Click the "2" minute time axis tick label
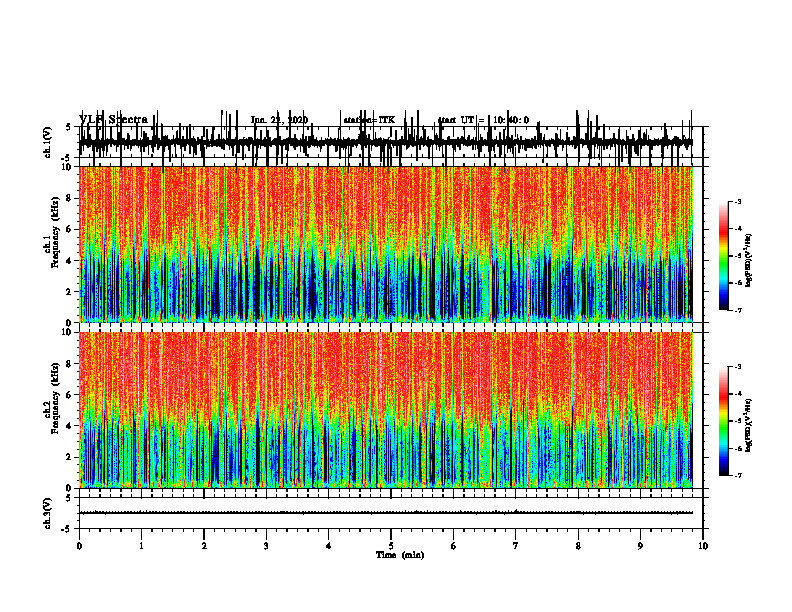Screen dimensions: 792x612 (204, 546)
